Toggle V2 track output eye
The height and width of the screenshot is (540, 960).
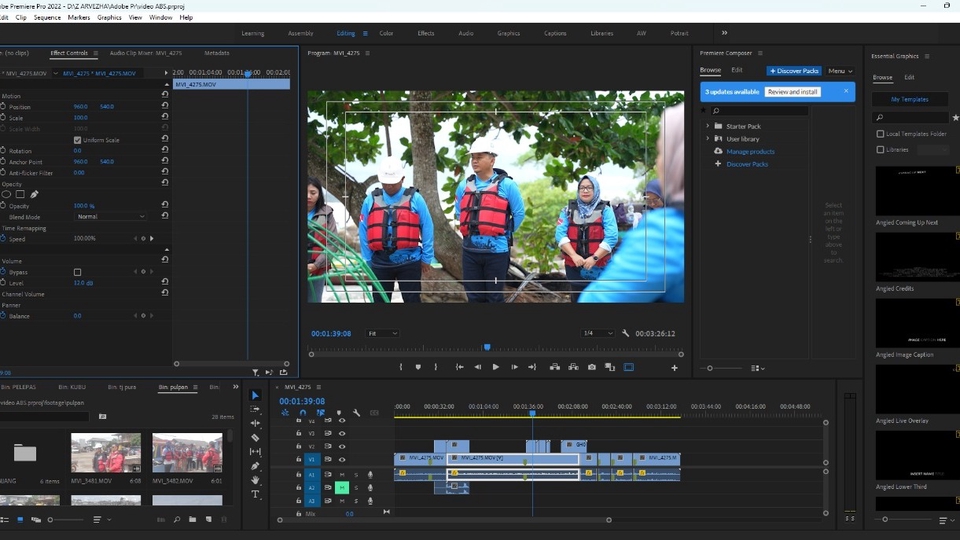click(342, 446)
